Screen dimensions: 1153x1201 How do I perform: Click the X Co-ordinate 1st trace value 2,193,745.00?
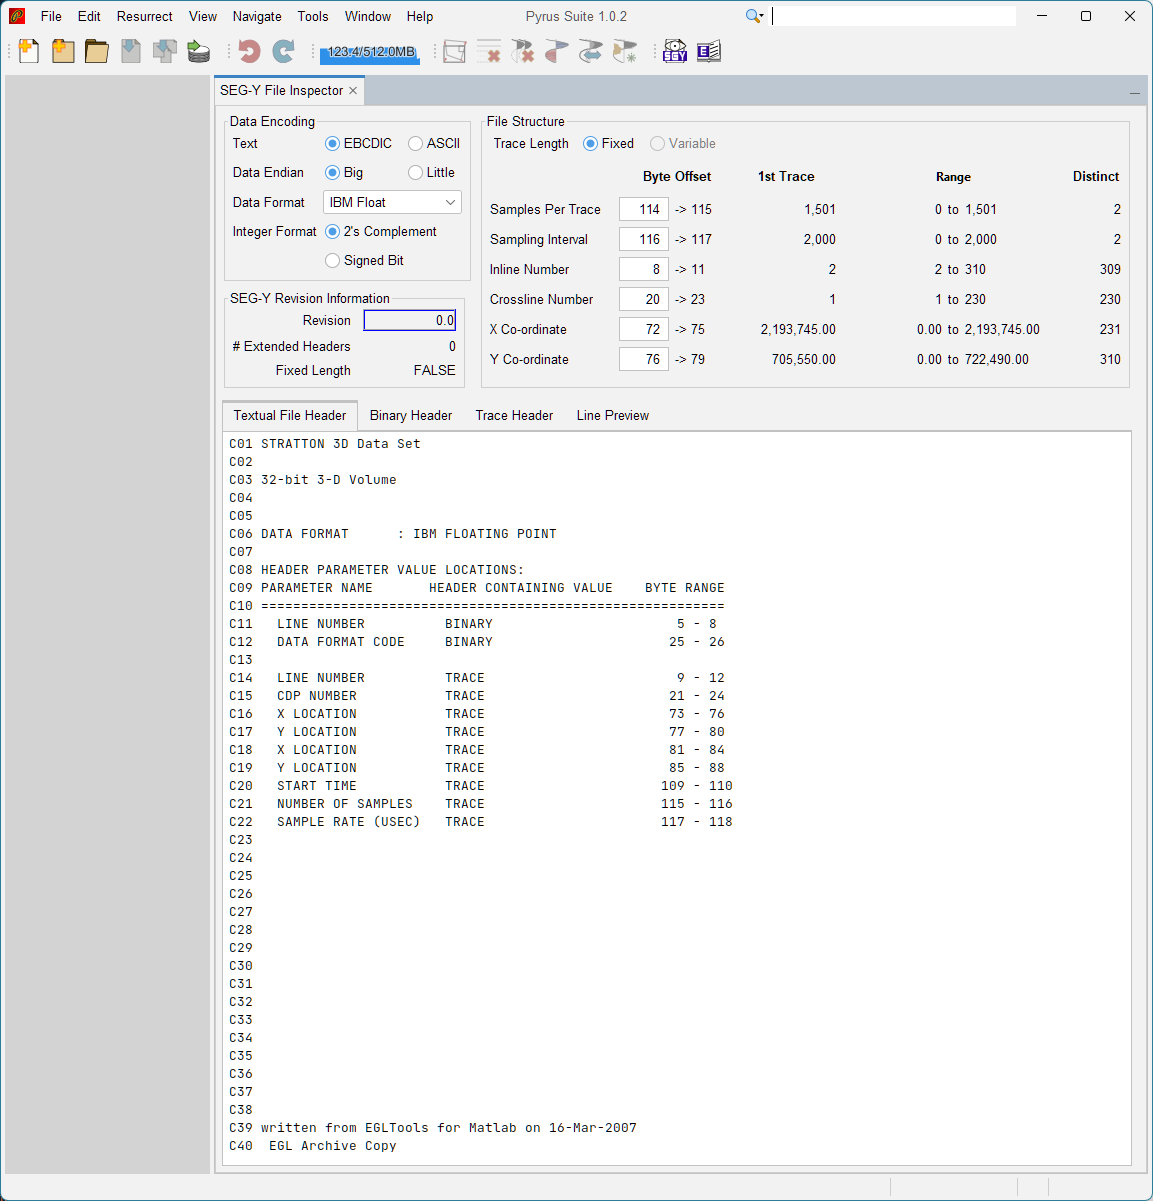798,329
